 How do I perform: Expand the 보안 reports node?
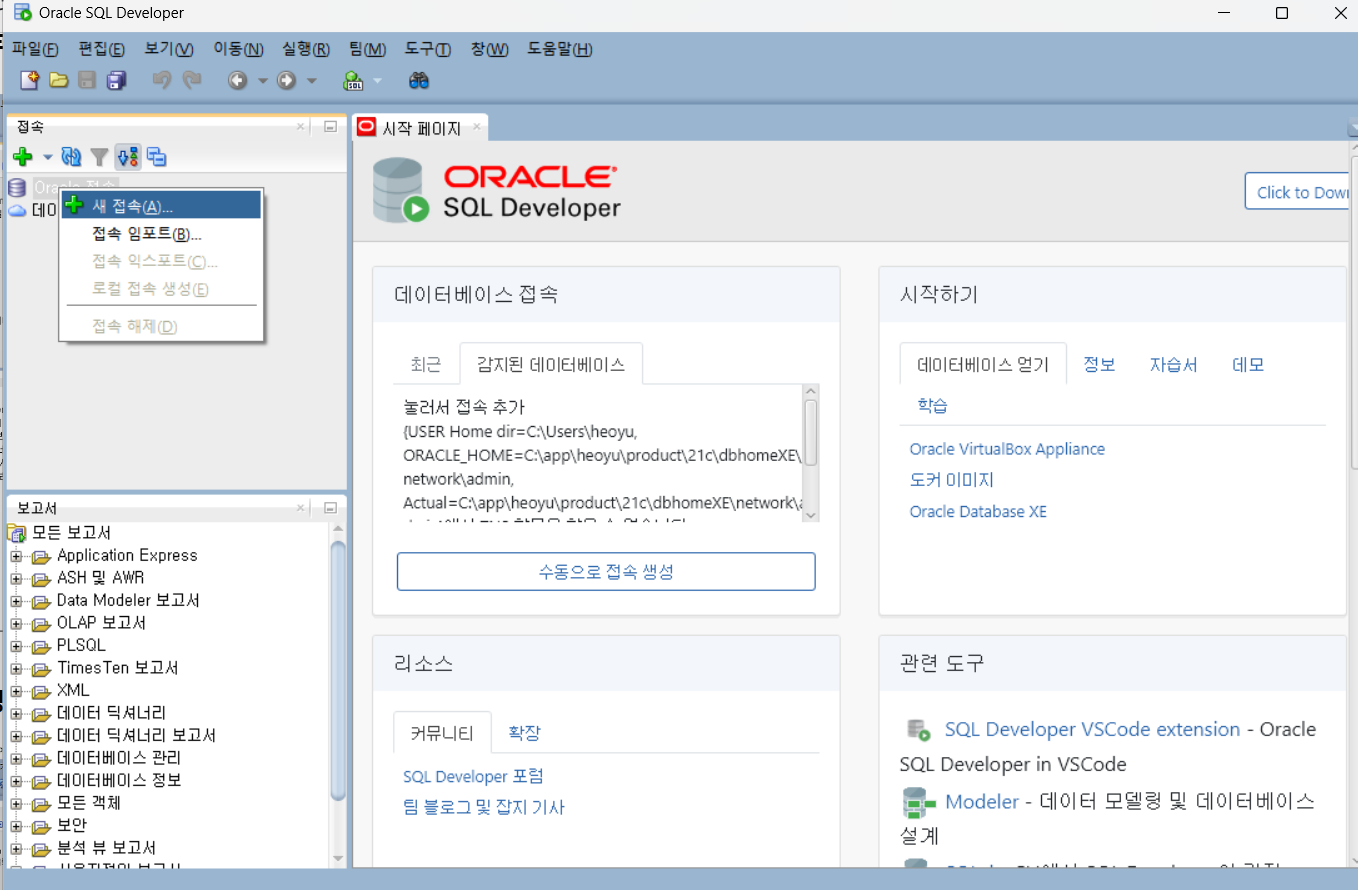tap(17, 826)
